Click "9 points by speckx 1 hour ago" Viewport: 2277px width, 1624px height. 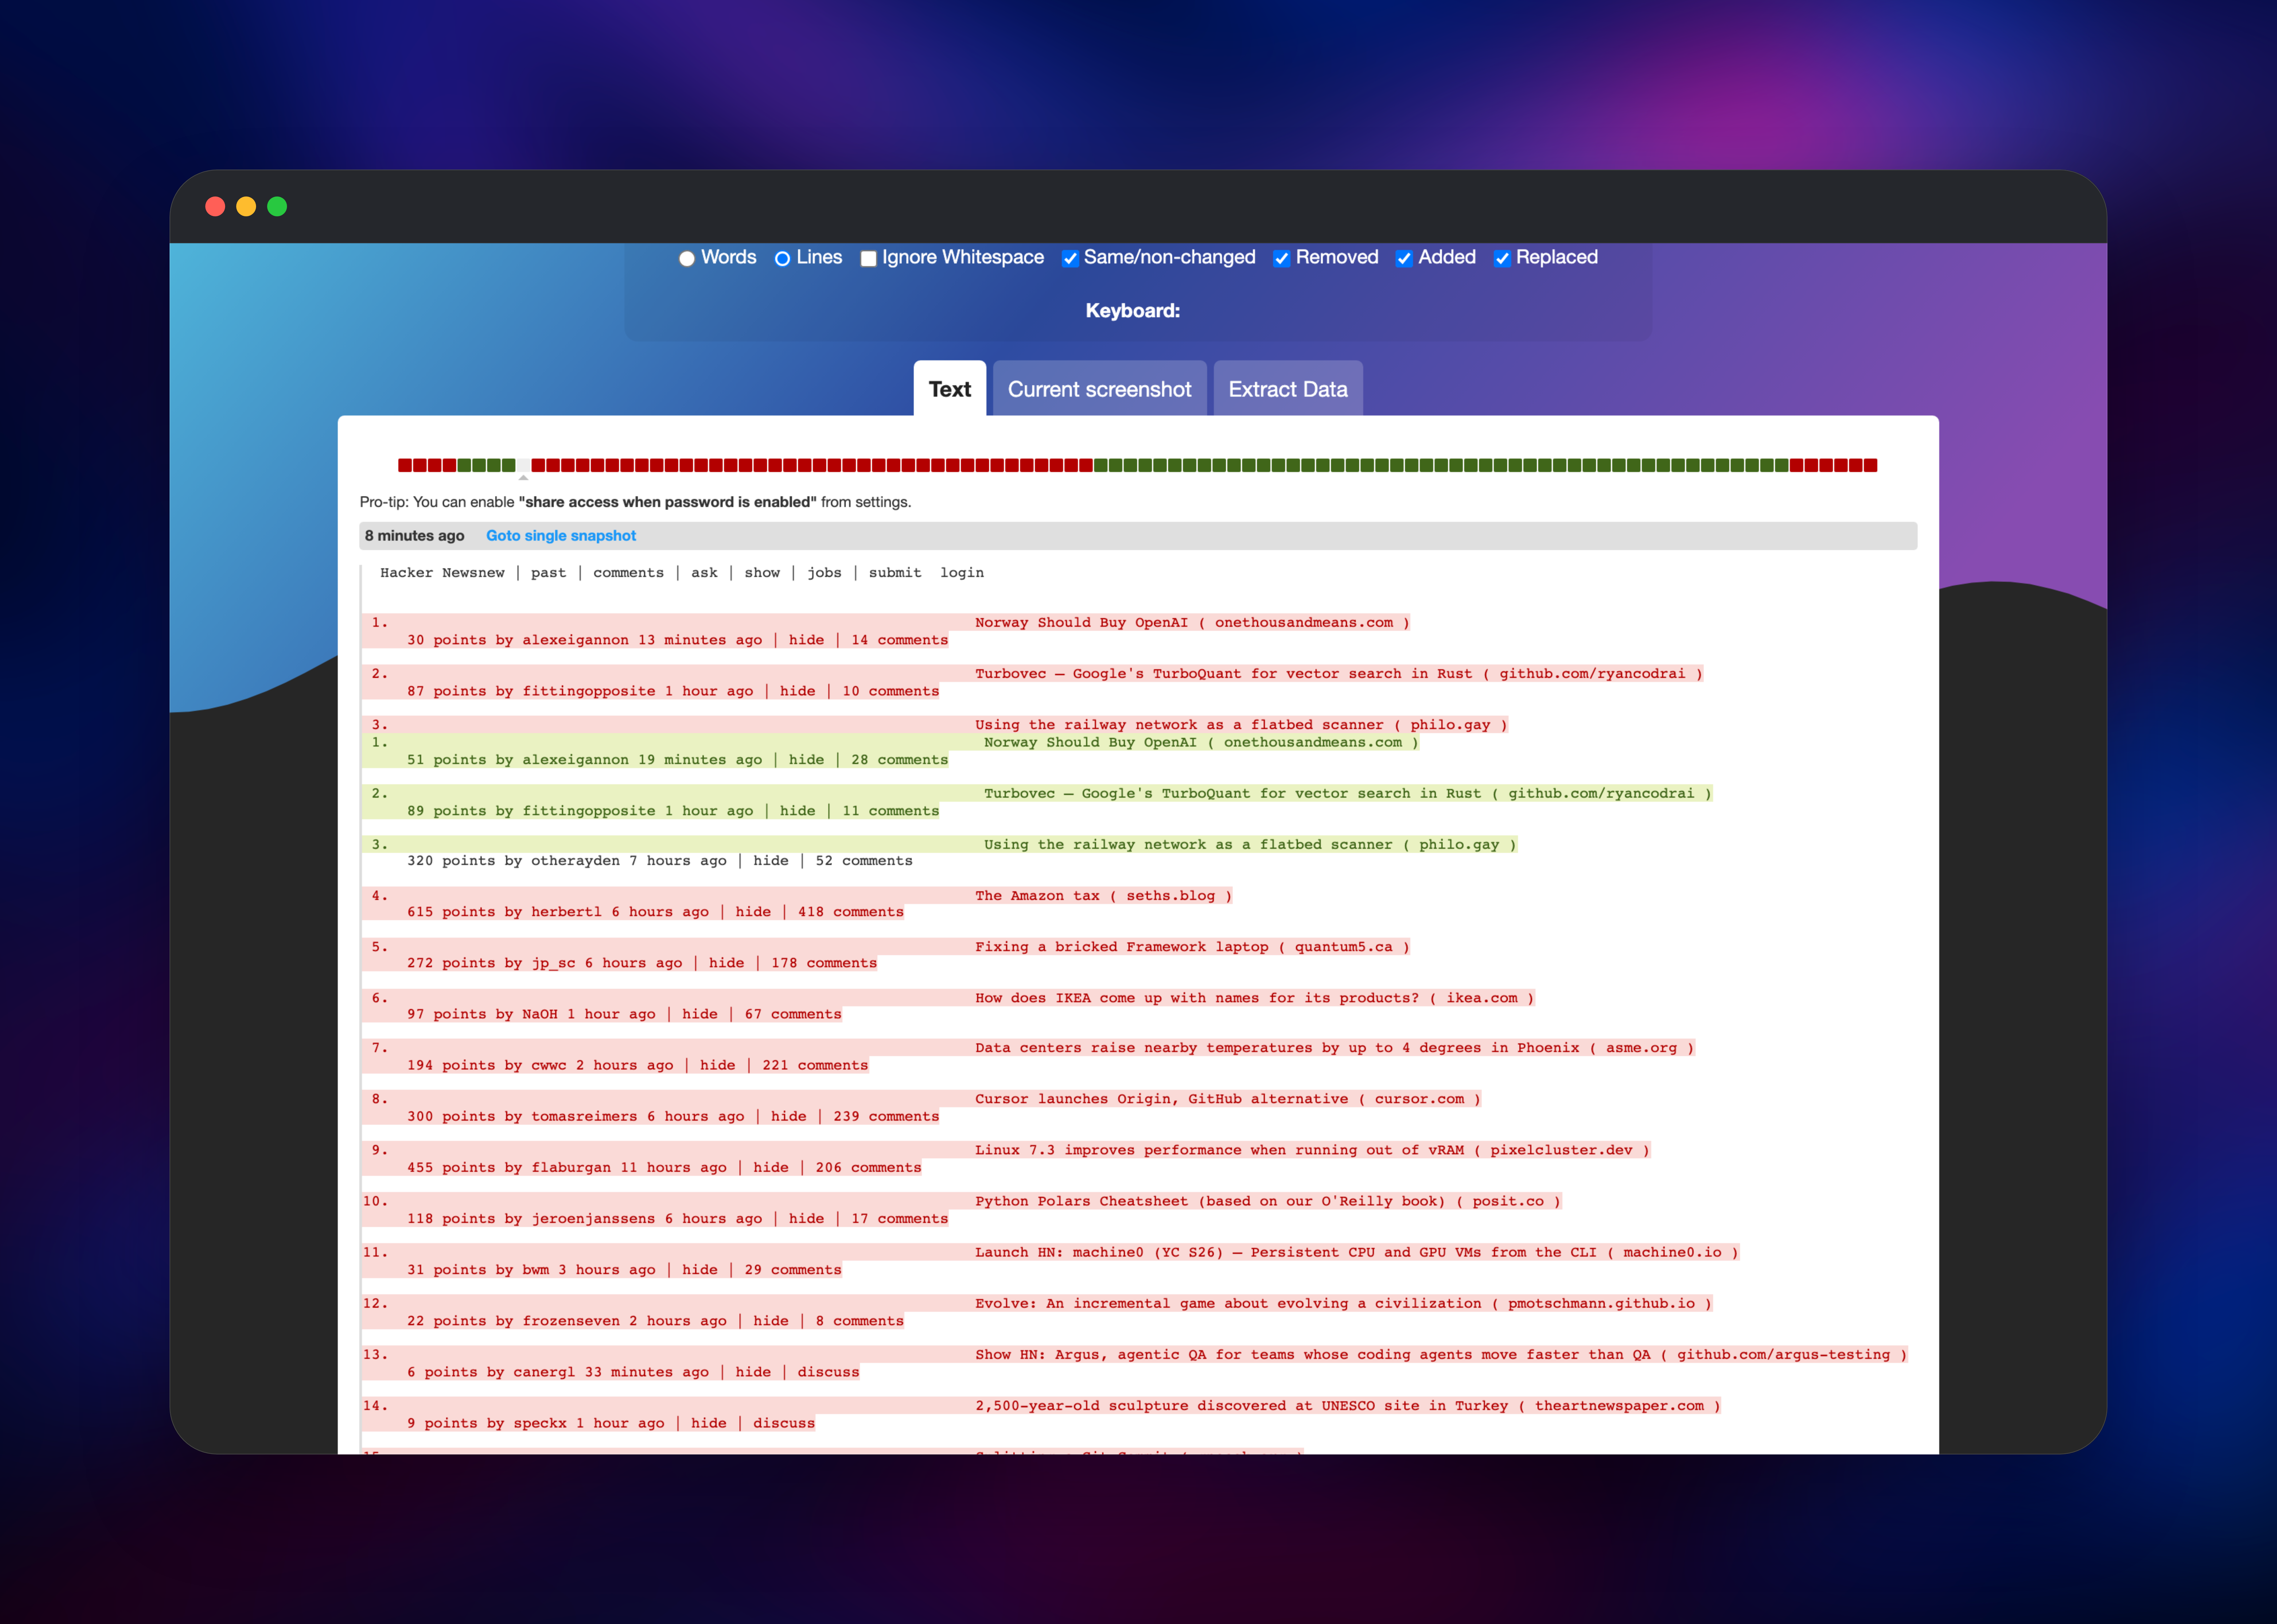click(x=536, y=1423)
